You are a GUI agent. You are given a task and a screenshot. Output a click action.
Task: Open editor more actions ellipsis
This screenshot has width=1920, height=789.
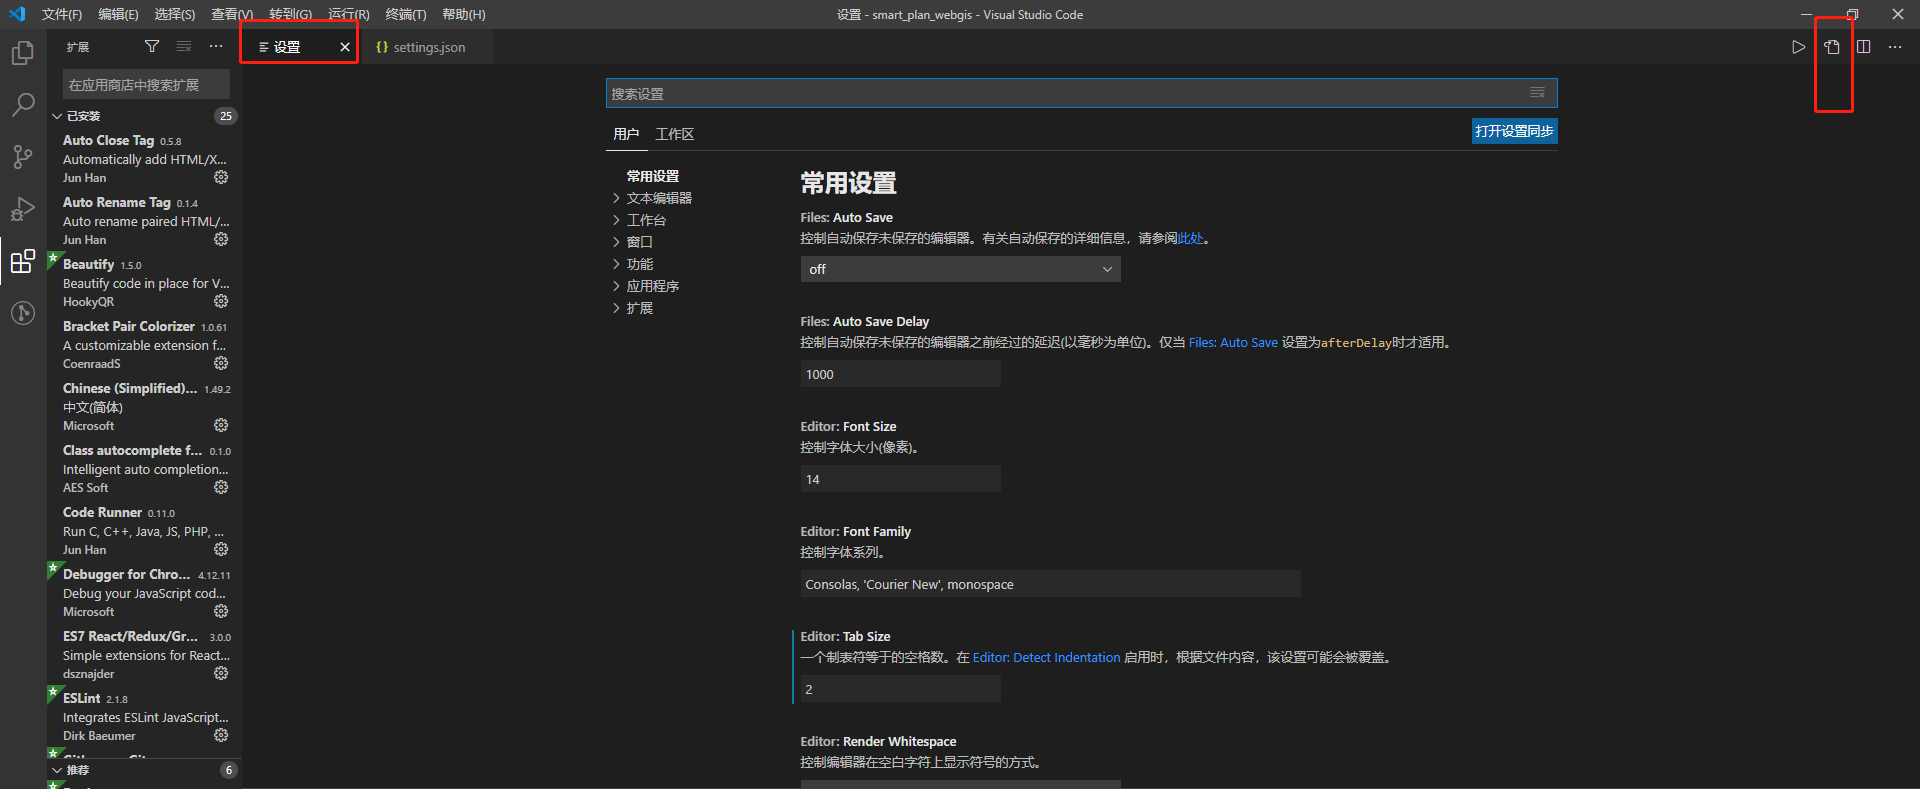1895,47
